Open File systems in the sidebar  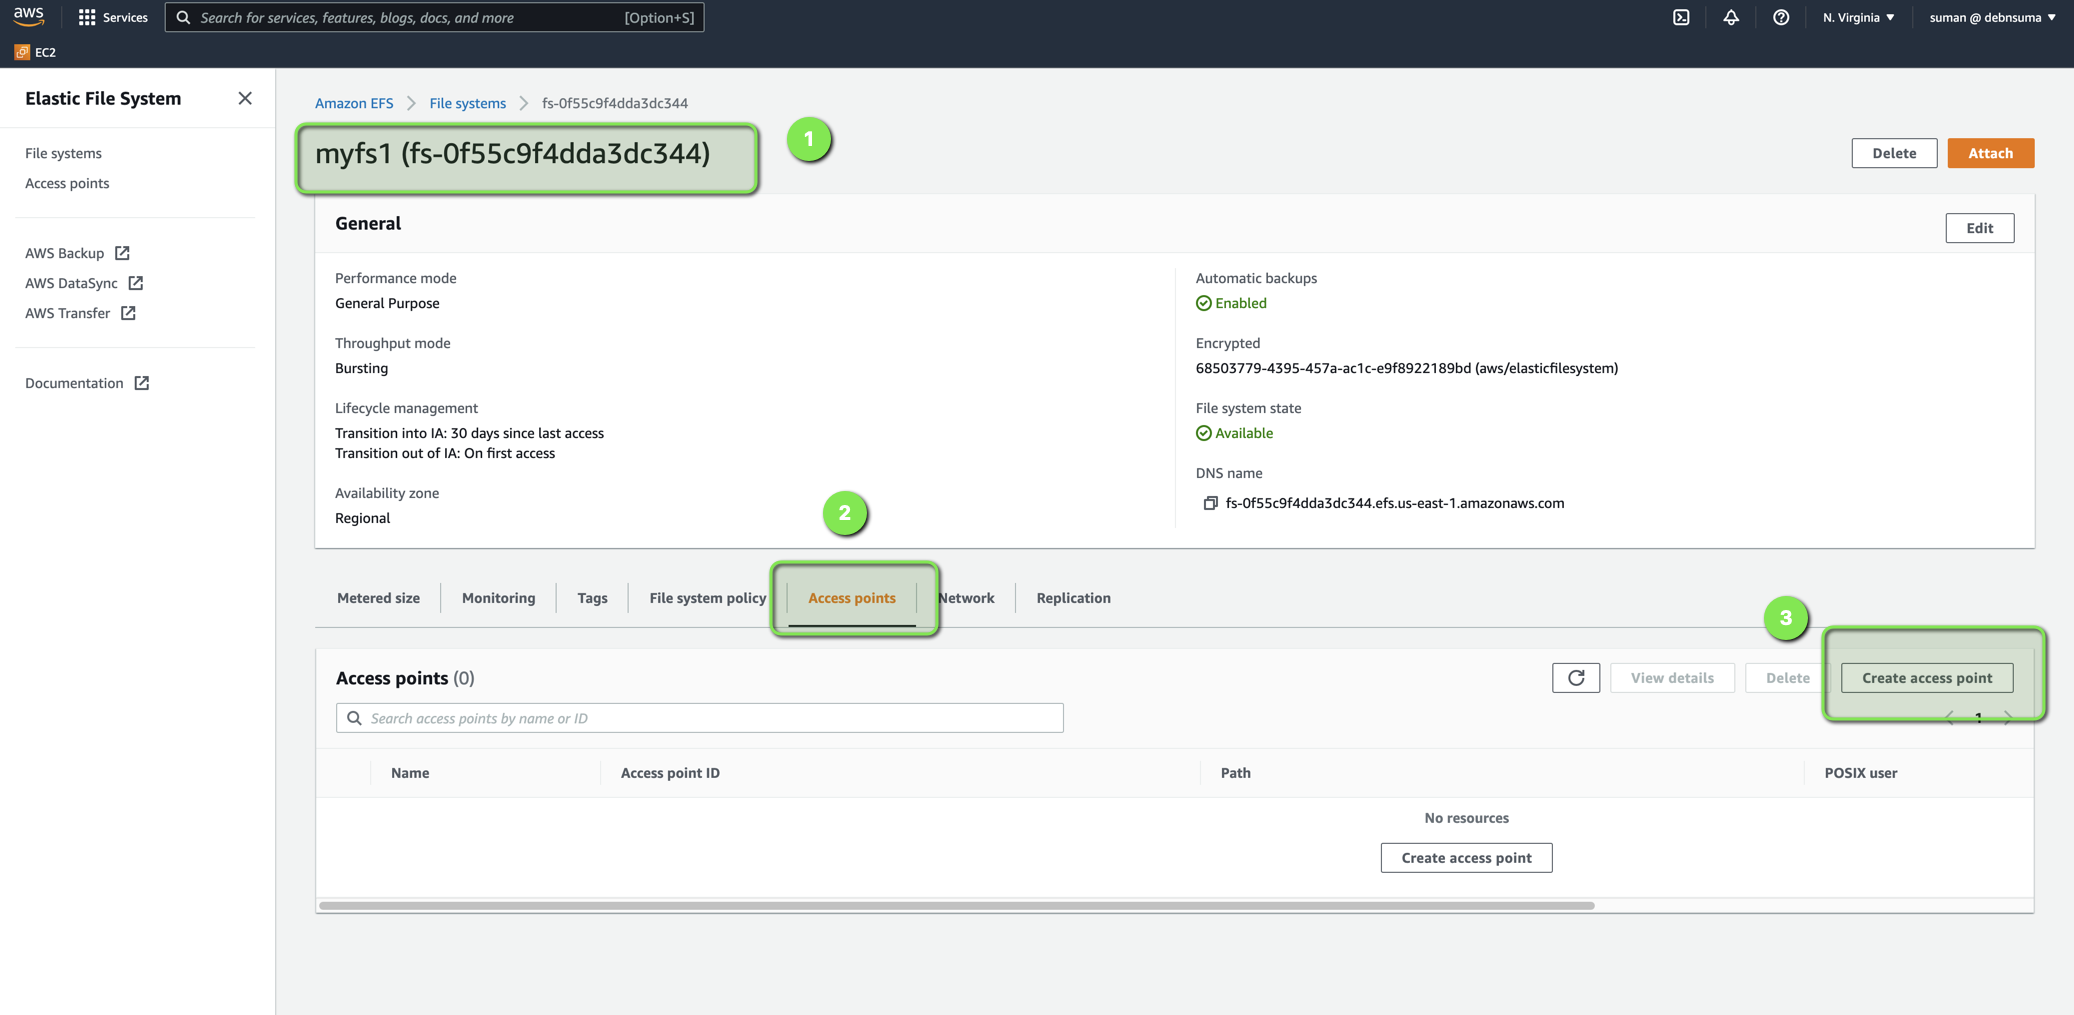click(63, 153)
